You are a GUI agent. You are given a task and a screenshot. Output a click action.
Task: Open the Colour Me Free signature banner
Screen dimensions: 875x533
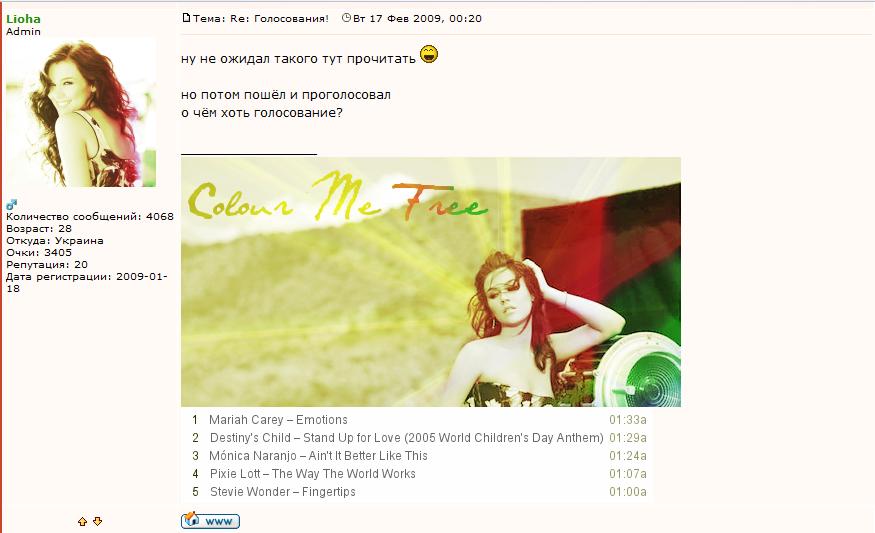431,282
